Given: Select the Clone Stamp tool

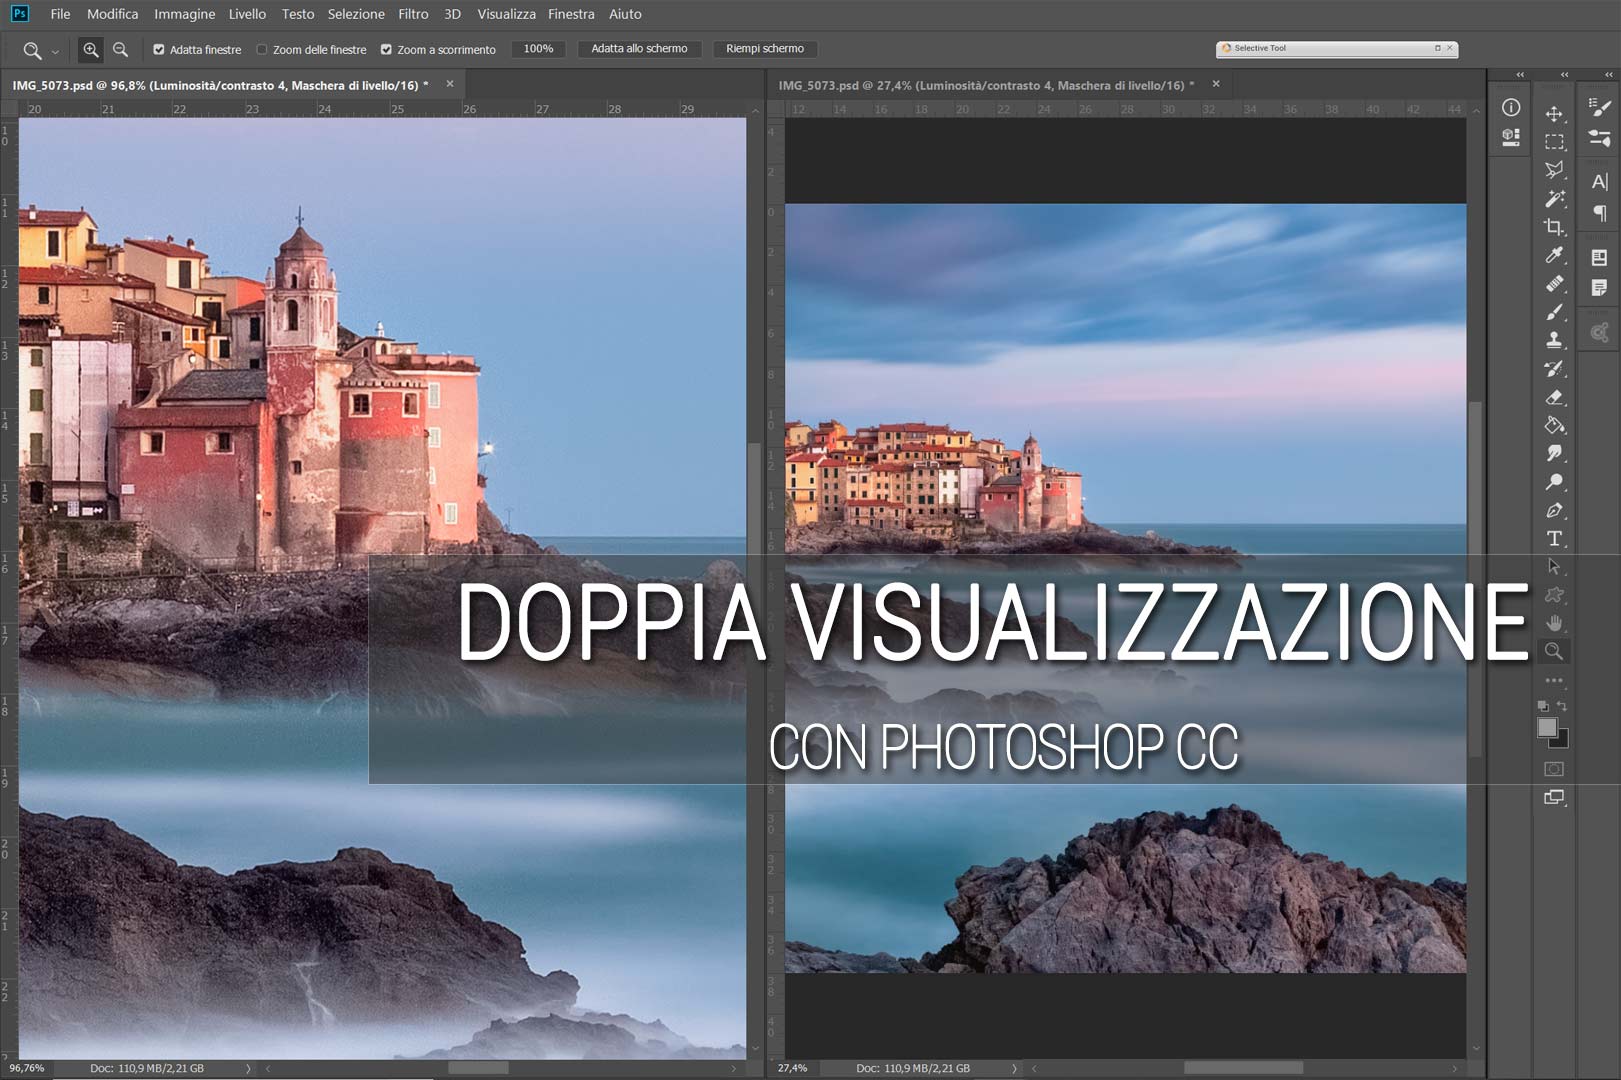Looking at the screenshot, I should click(1555, 340).
